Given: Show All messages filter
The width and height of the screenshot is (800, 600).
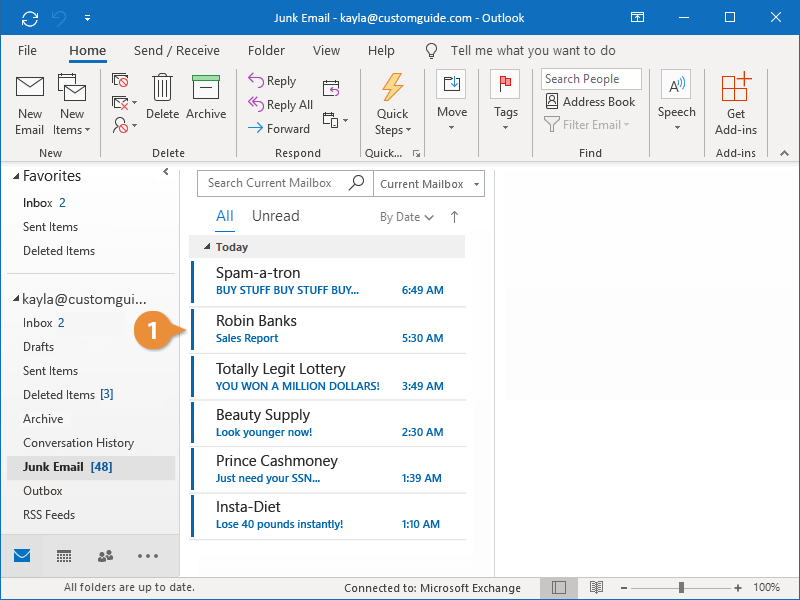Looking at the screenshot, I should click(224, 216).
